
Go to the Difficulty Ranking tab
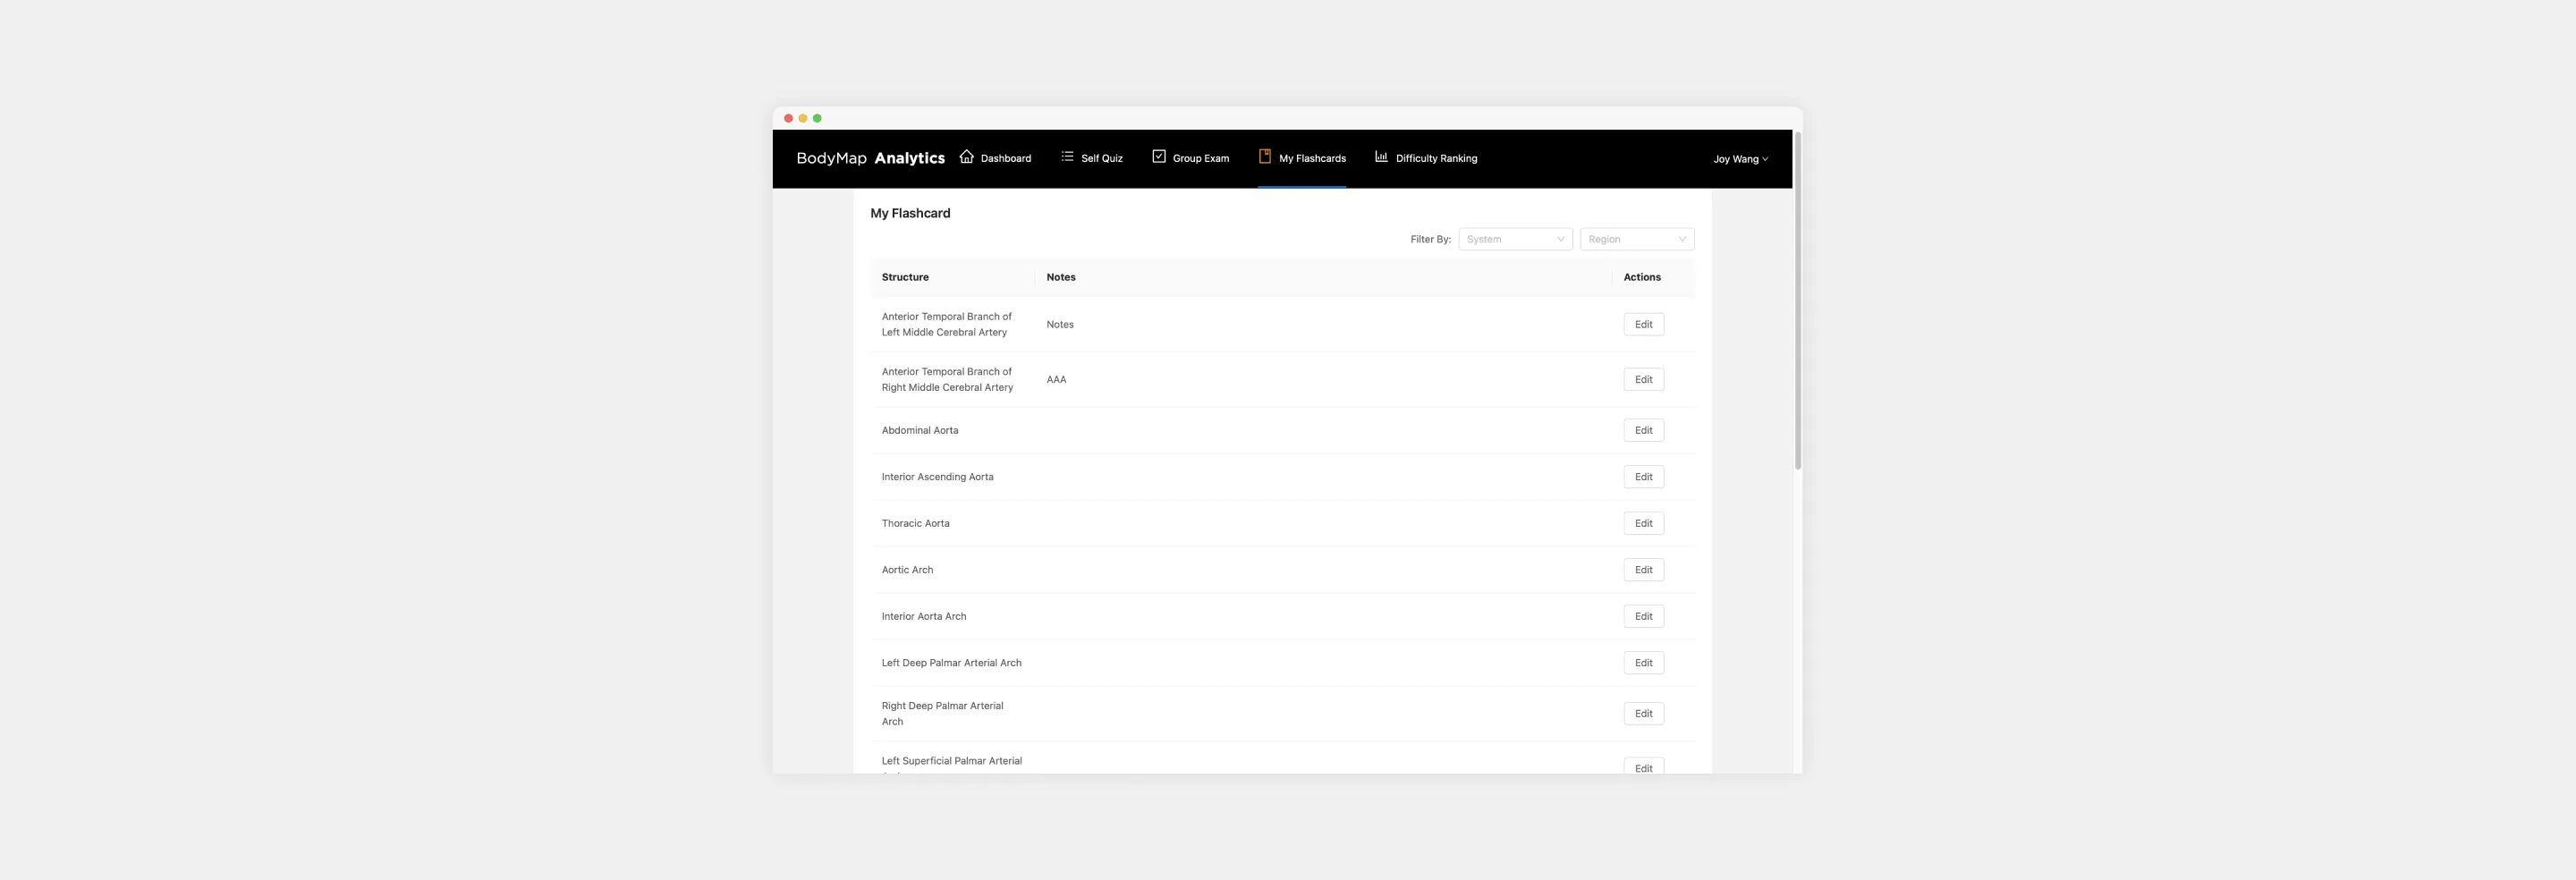click(1435, 158)
